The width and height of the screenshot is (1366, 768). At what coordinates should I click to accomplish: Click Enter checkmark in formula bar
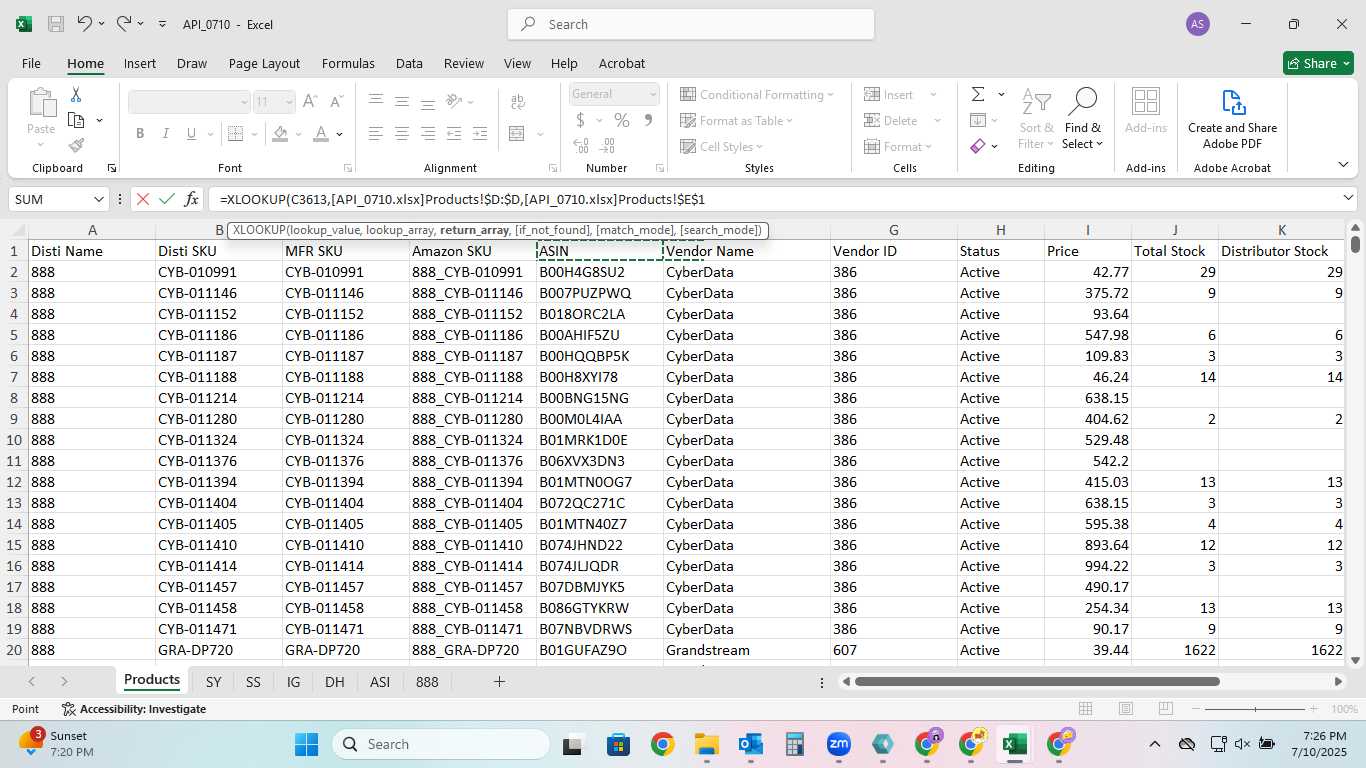click(x=167, y=199)
